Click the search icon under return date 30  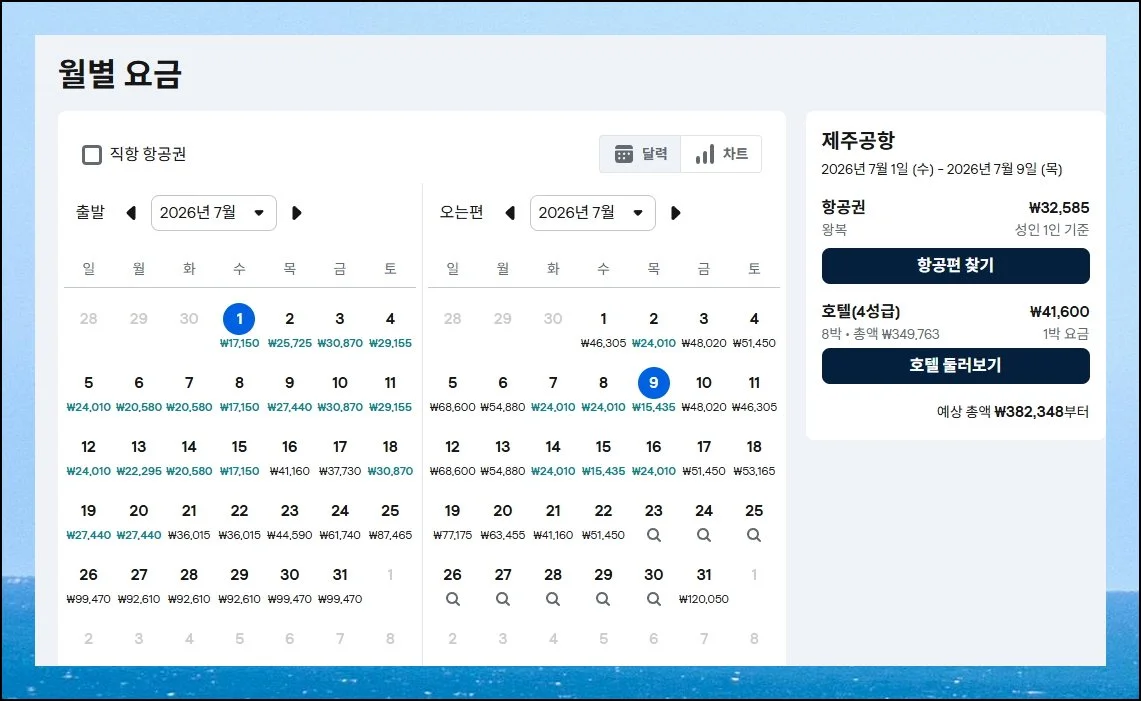pos(654,599)
